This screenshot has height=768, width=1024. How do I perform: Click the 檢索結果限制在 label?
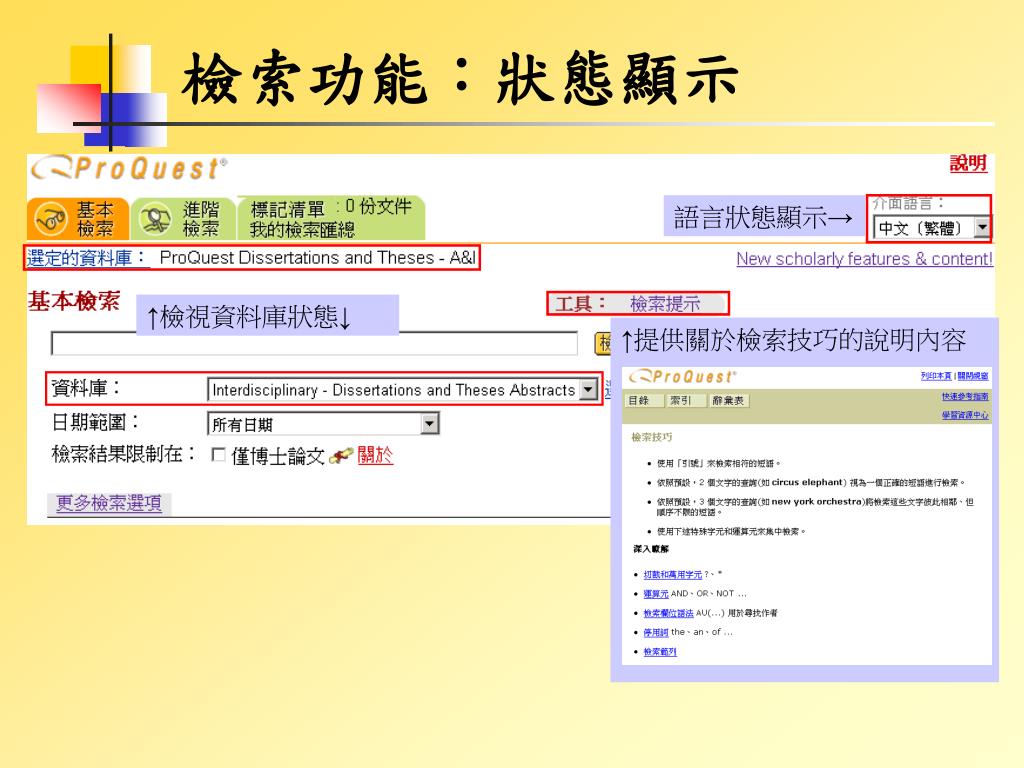click(x=123, y=454)
